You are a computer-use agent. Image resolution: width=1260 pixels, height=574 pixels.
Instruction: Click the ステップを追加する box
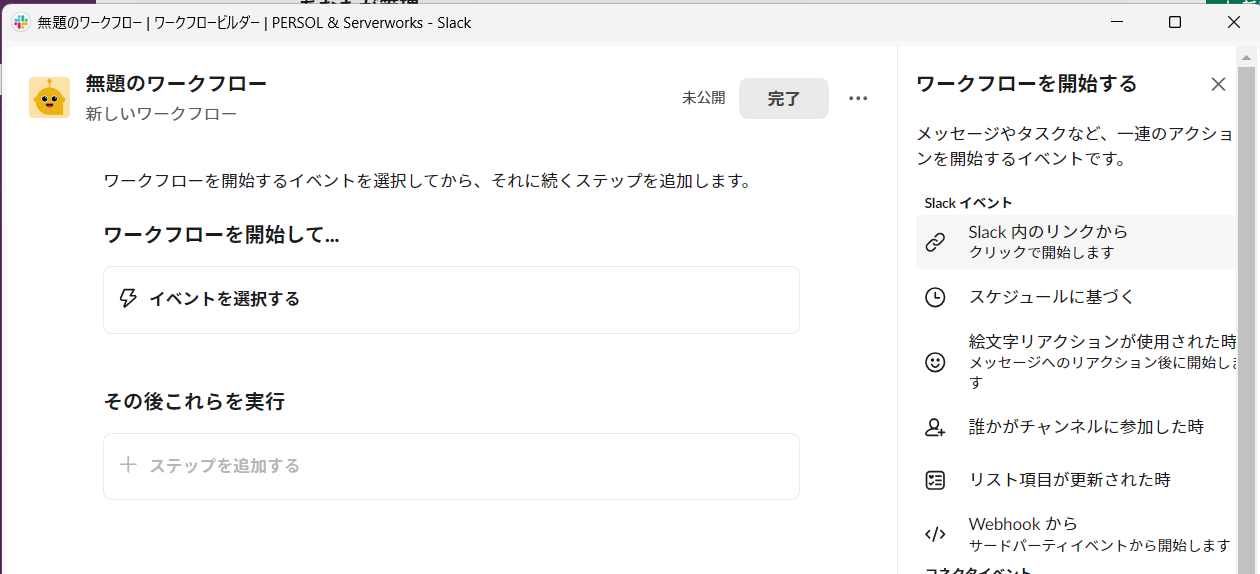451,466
